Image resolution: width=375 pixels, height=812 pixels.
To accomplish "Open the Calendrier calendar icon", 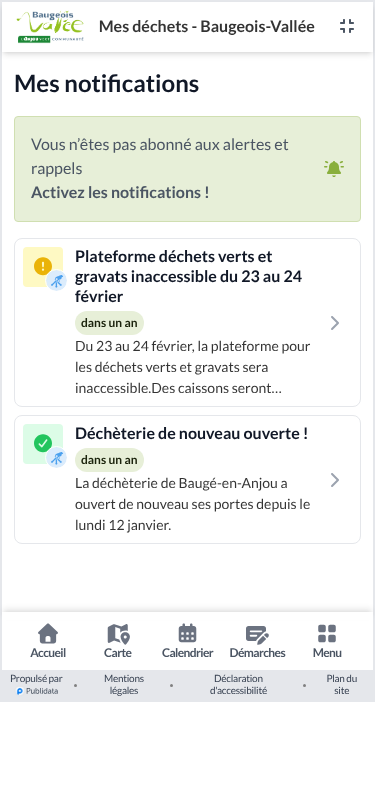I will [188, 633].
